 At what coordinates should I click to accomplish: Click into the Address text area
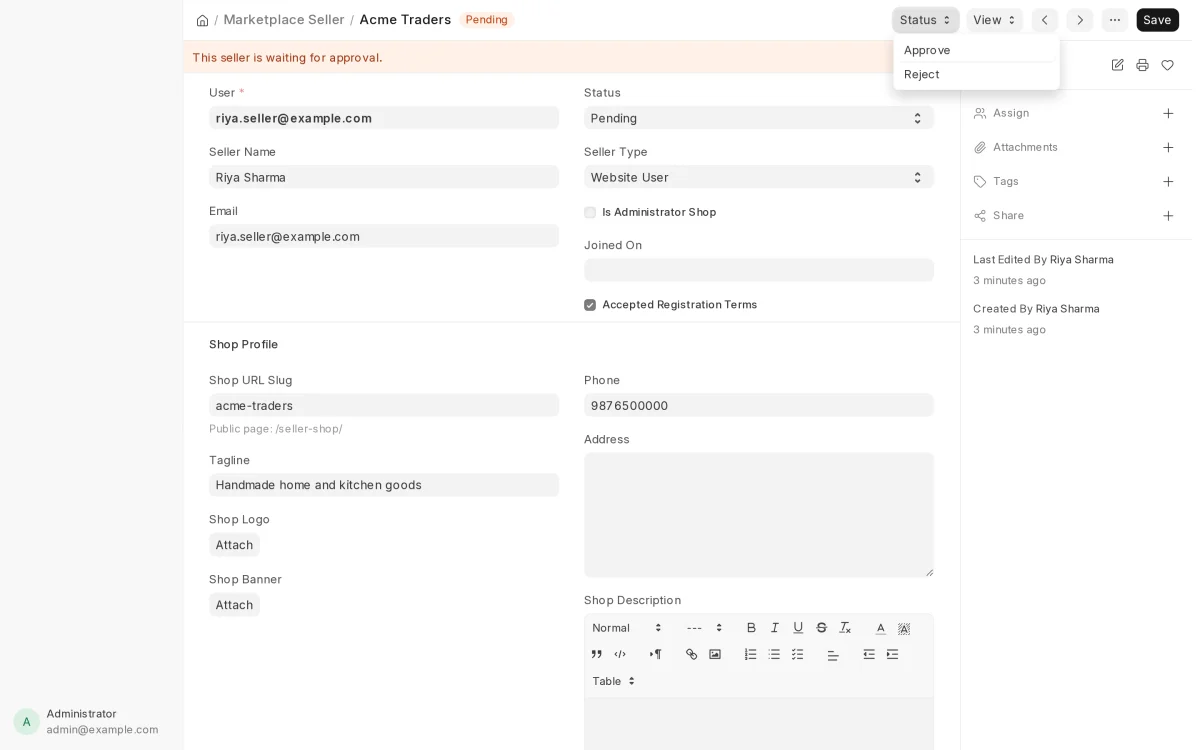coord(759,515)
